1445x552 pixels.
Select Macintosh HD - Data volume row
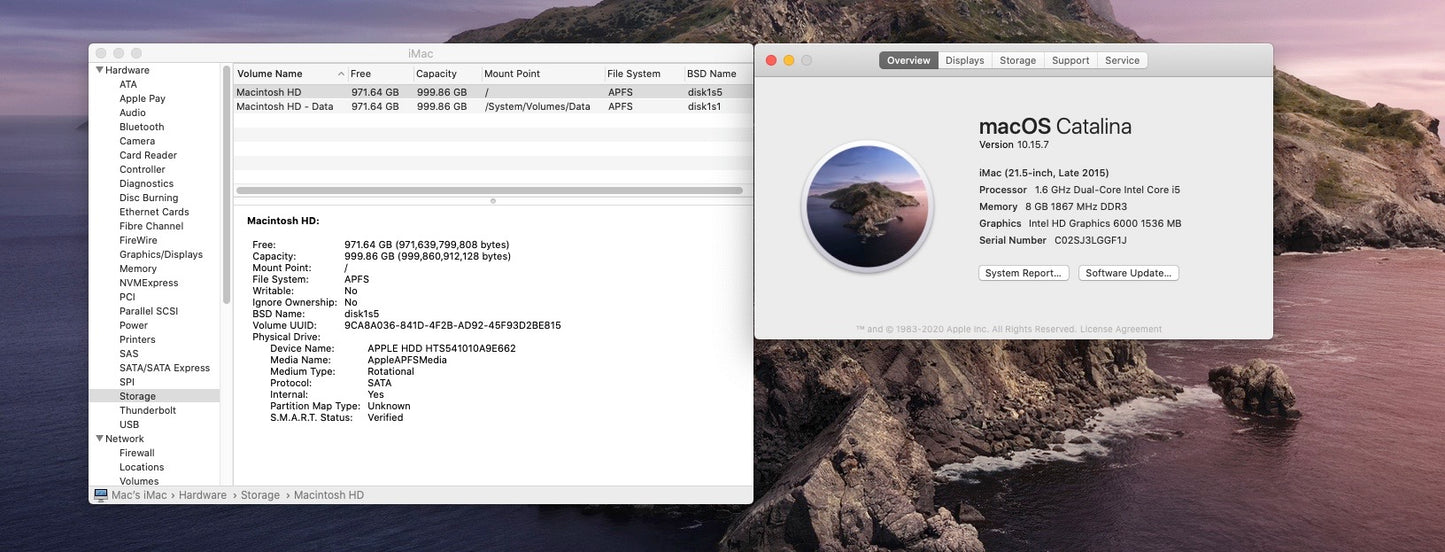click(x=285, y=106)
